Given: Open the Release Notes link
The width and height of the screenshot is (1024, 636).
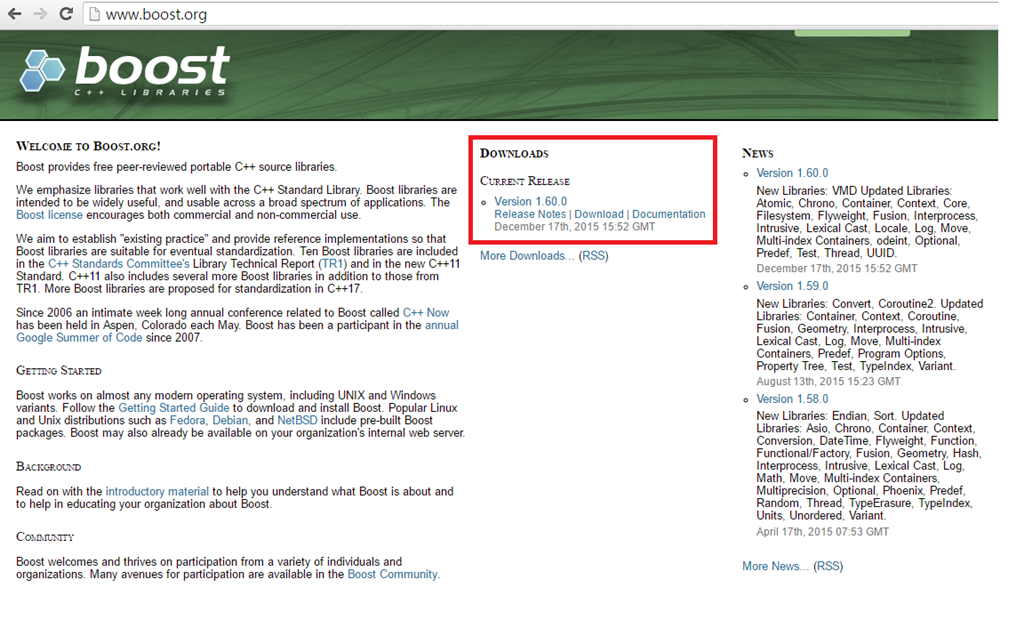Looking at the screenshot, I should (x=530, y=214).
